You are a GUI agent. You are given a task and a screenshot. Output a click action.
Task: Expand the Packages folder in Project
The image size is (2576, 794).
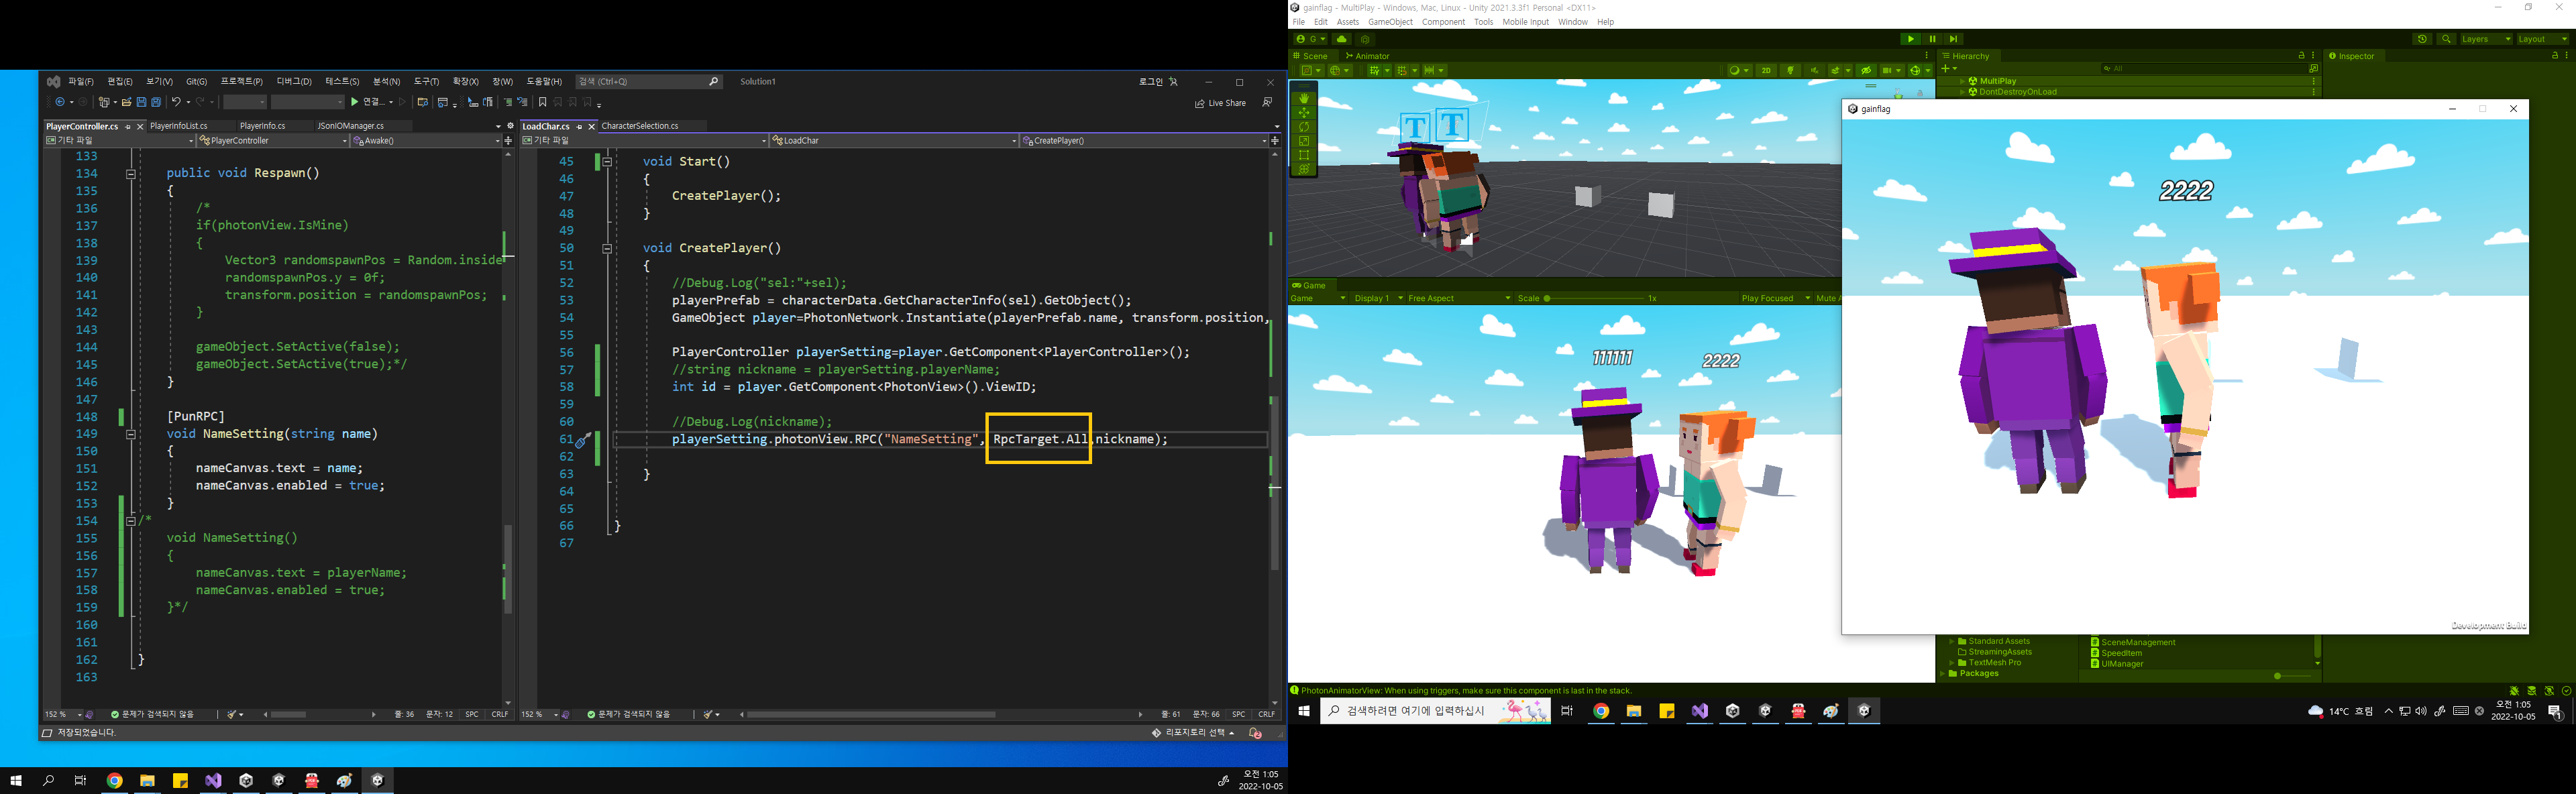tap(1943, 674)
